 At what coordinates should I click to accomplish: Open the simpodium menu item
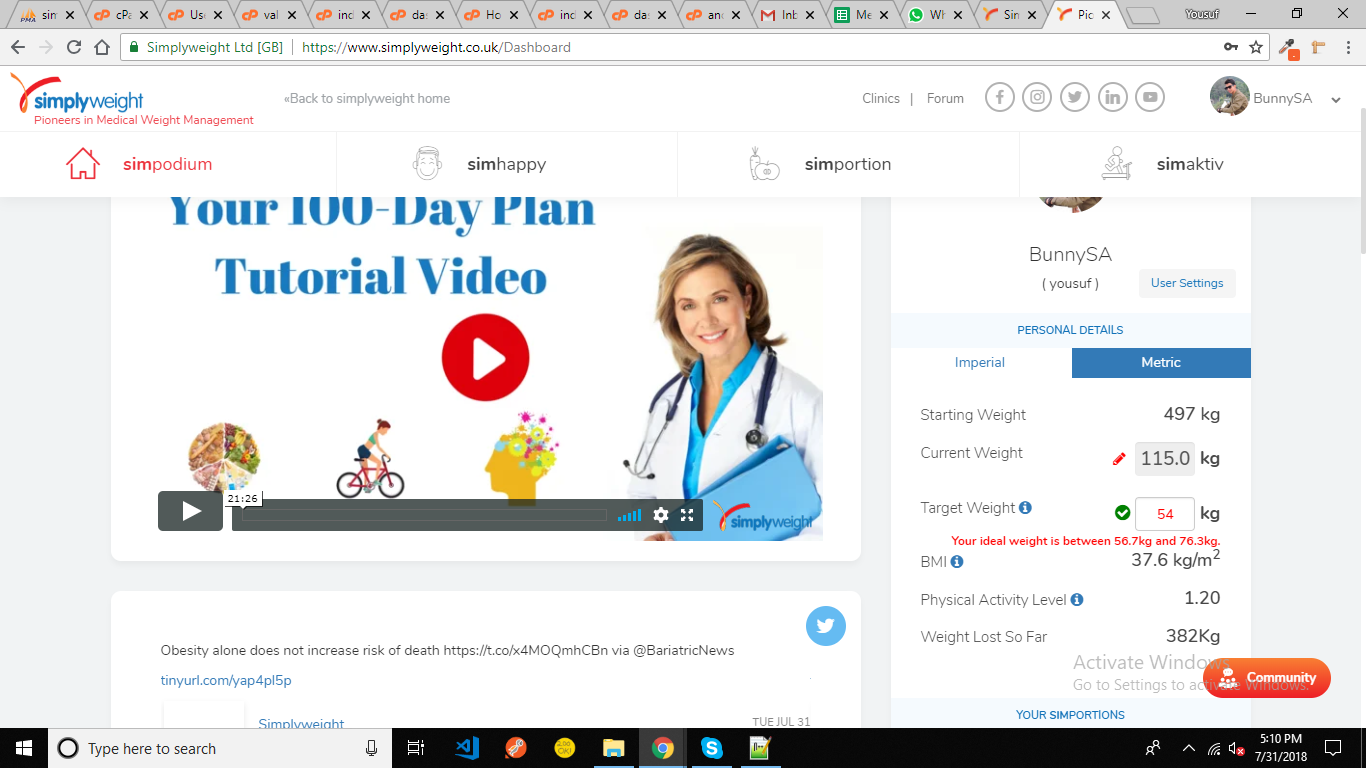pos(168,164)
